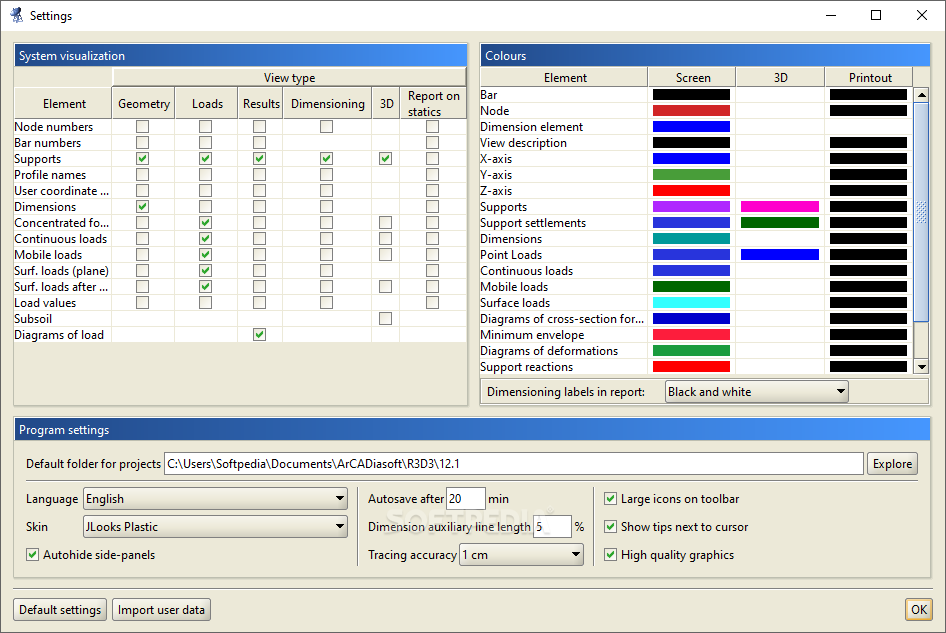Select the Minimum envelope colour row

pyautogui.click(x=532, y=335)
